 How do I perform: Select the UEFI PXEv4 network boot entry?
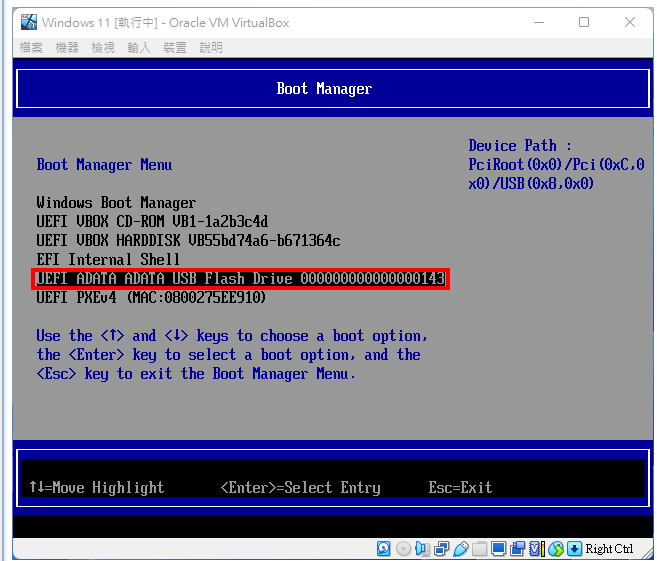151,297
